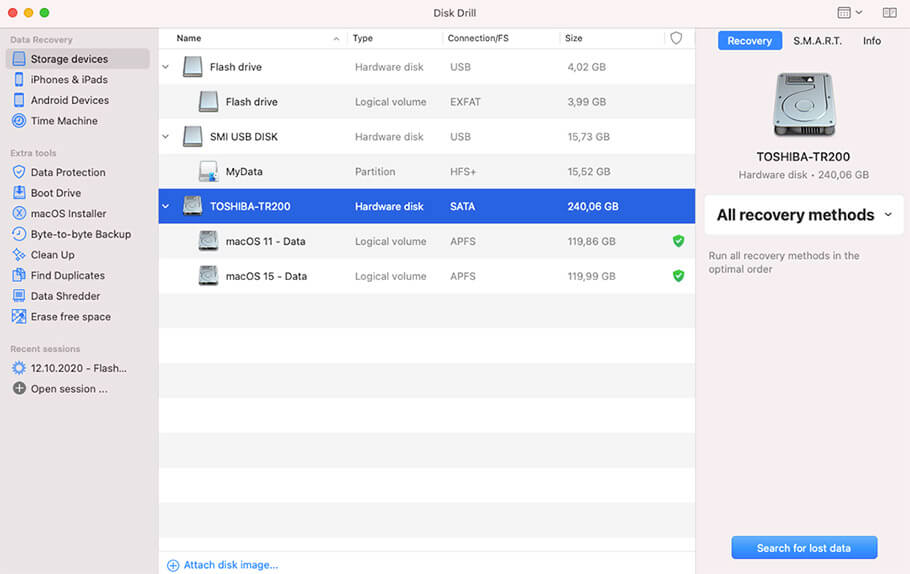Switch to the S.M.A.R.T. tab
Screen dimensions: 910x574
click(x=817, y=41)
